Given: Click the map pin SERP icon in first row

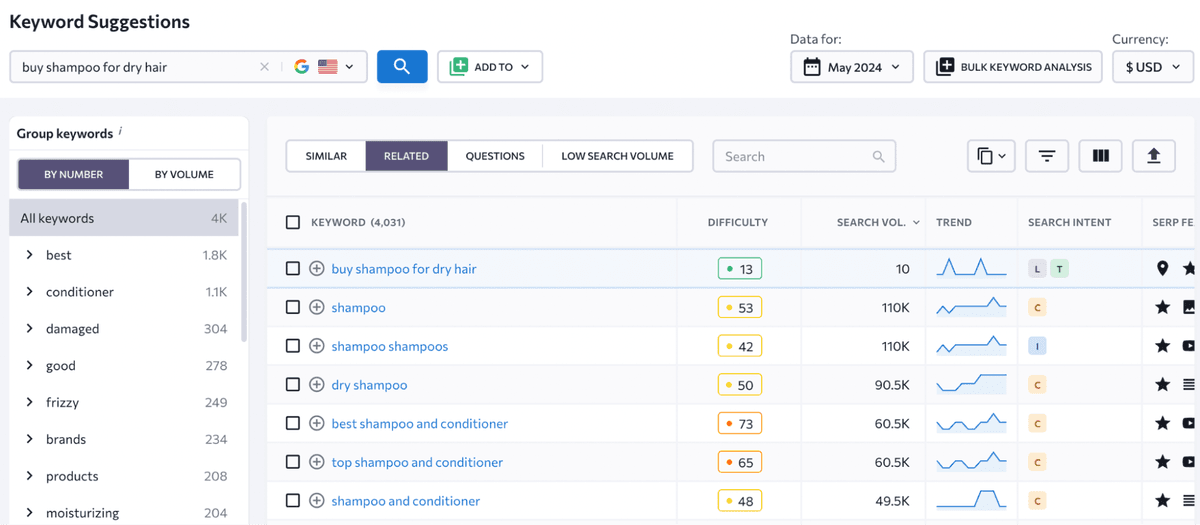Looking at the screenshot, I should (1162, 269).
